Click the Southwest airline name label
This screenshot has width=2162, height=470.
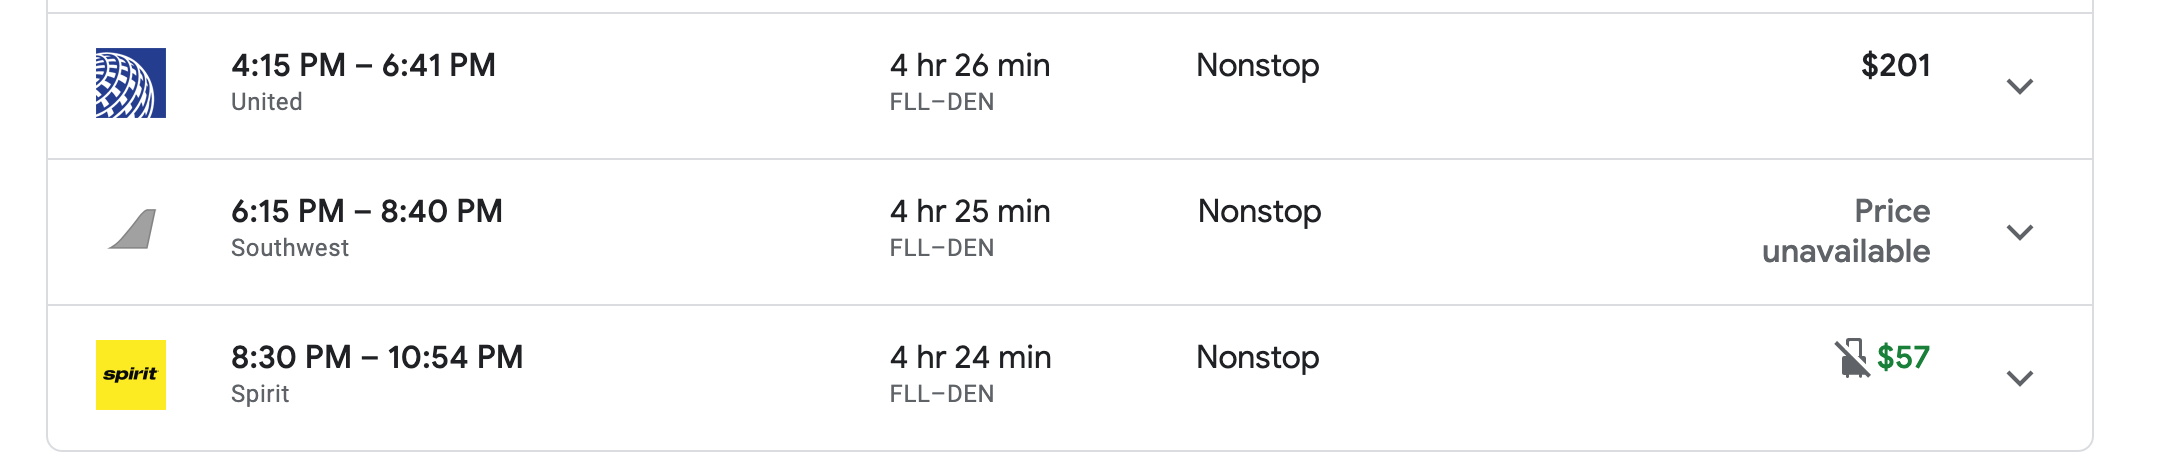[290, 248]
